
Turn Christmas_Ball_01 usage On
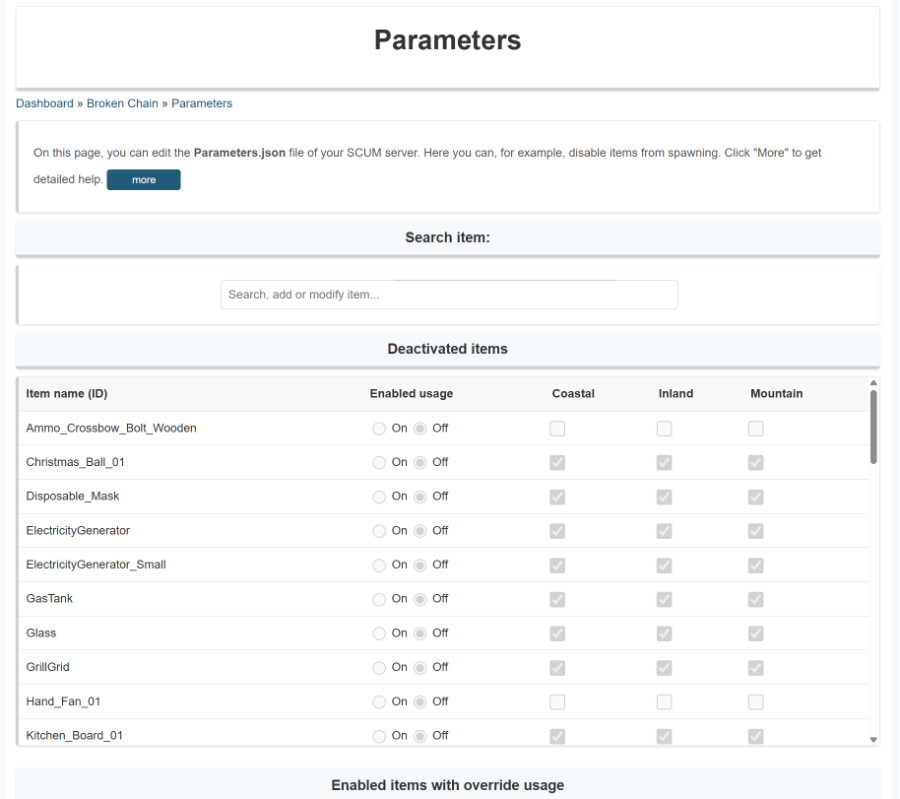(x=379, y=462)
